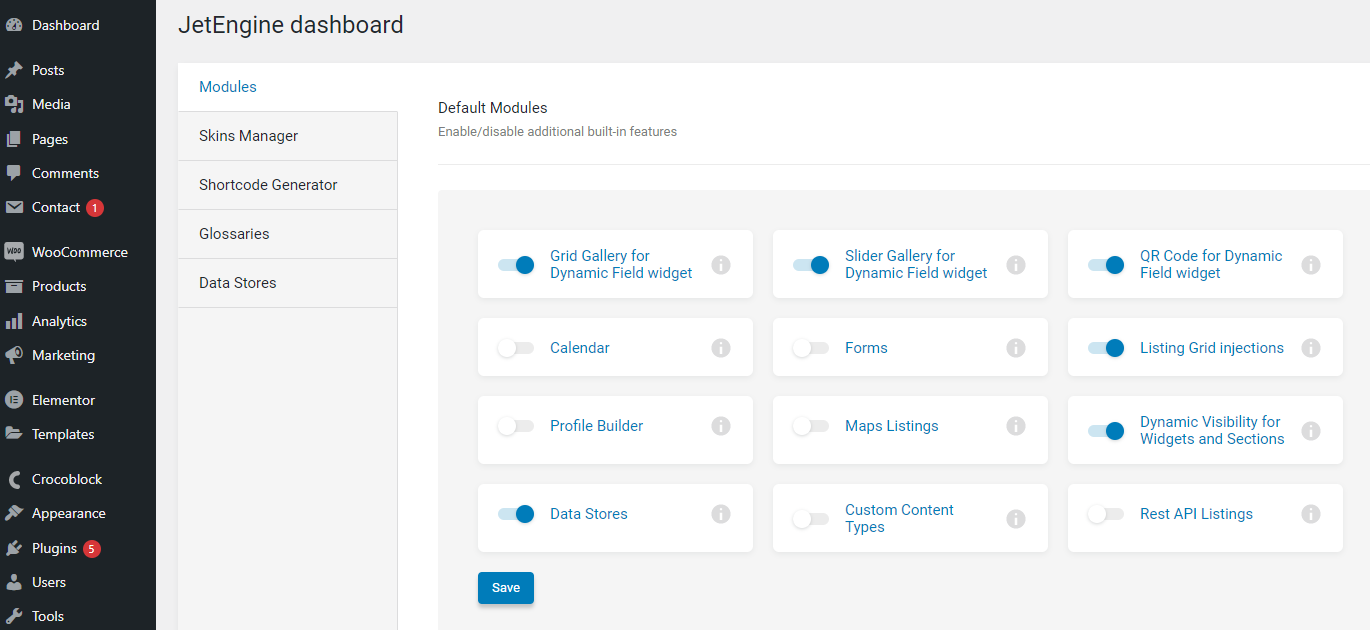The image size is (1370, 630).
Task: Click the Comments speech bubble icon
Action: [x=14, y=173]
